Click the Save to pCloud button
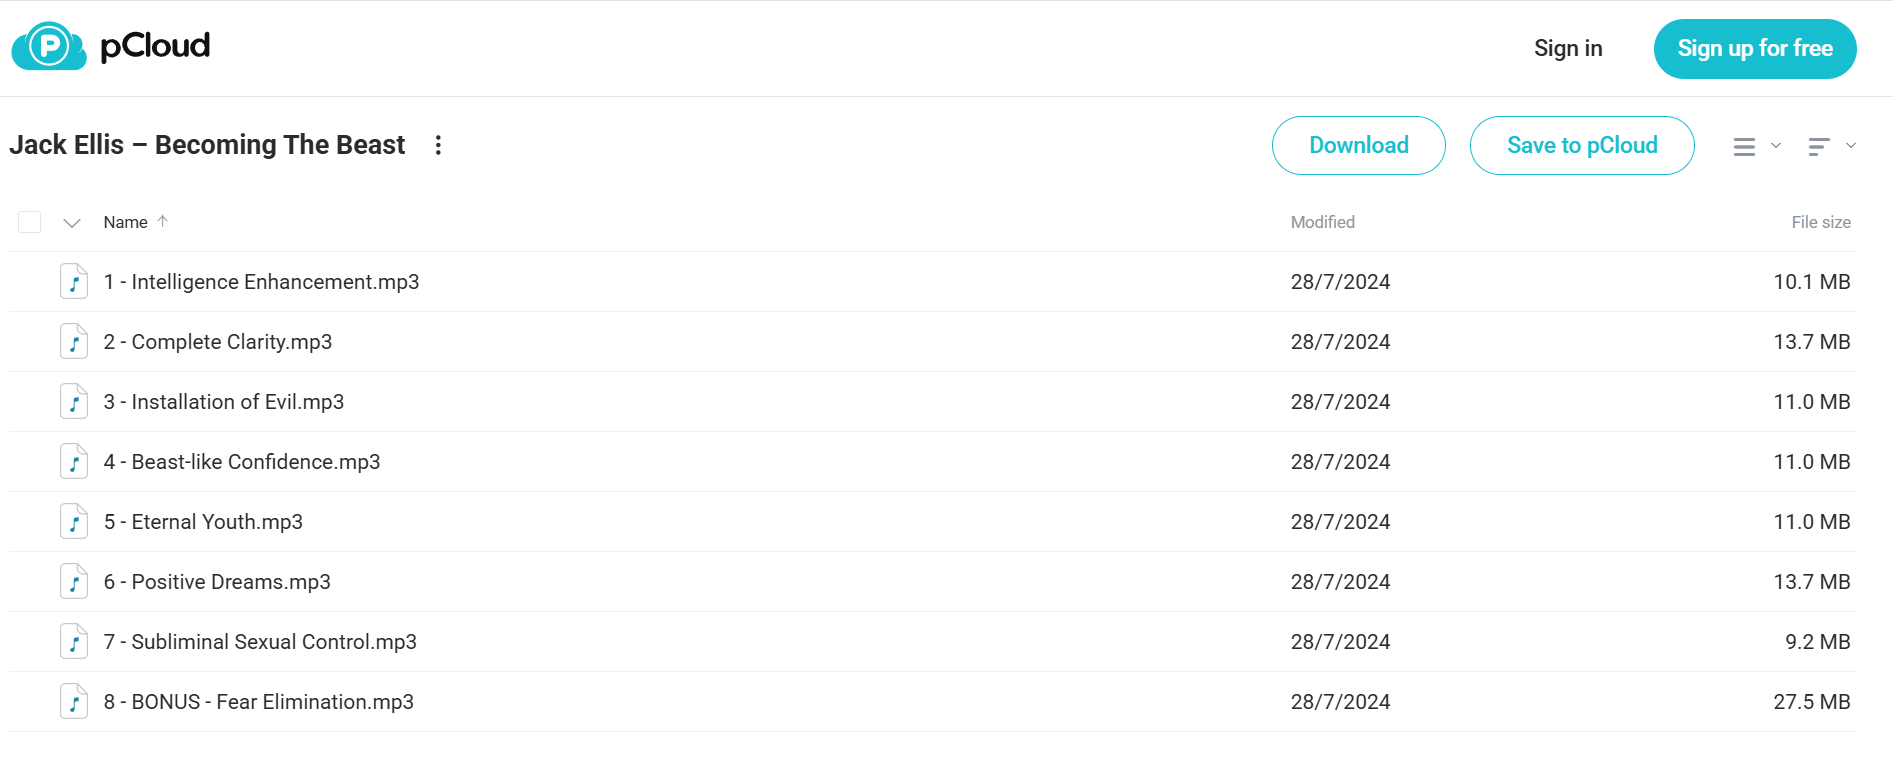The height and width of the screenshot is (766, 1893). click(x=1582, y=146)
